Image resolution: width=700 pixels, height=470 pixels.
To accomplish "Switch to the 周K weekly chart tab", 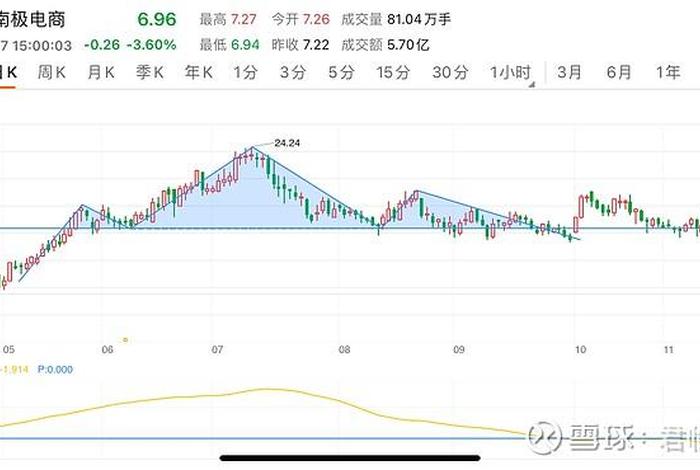I will (x=51, y=72).
